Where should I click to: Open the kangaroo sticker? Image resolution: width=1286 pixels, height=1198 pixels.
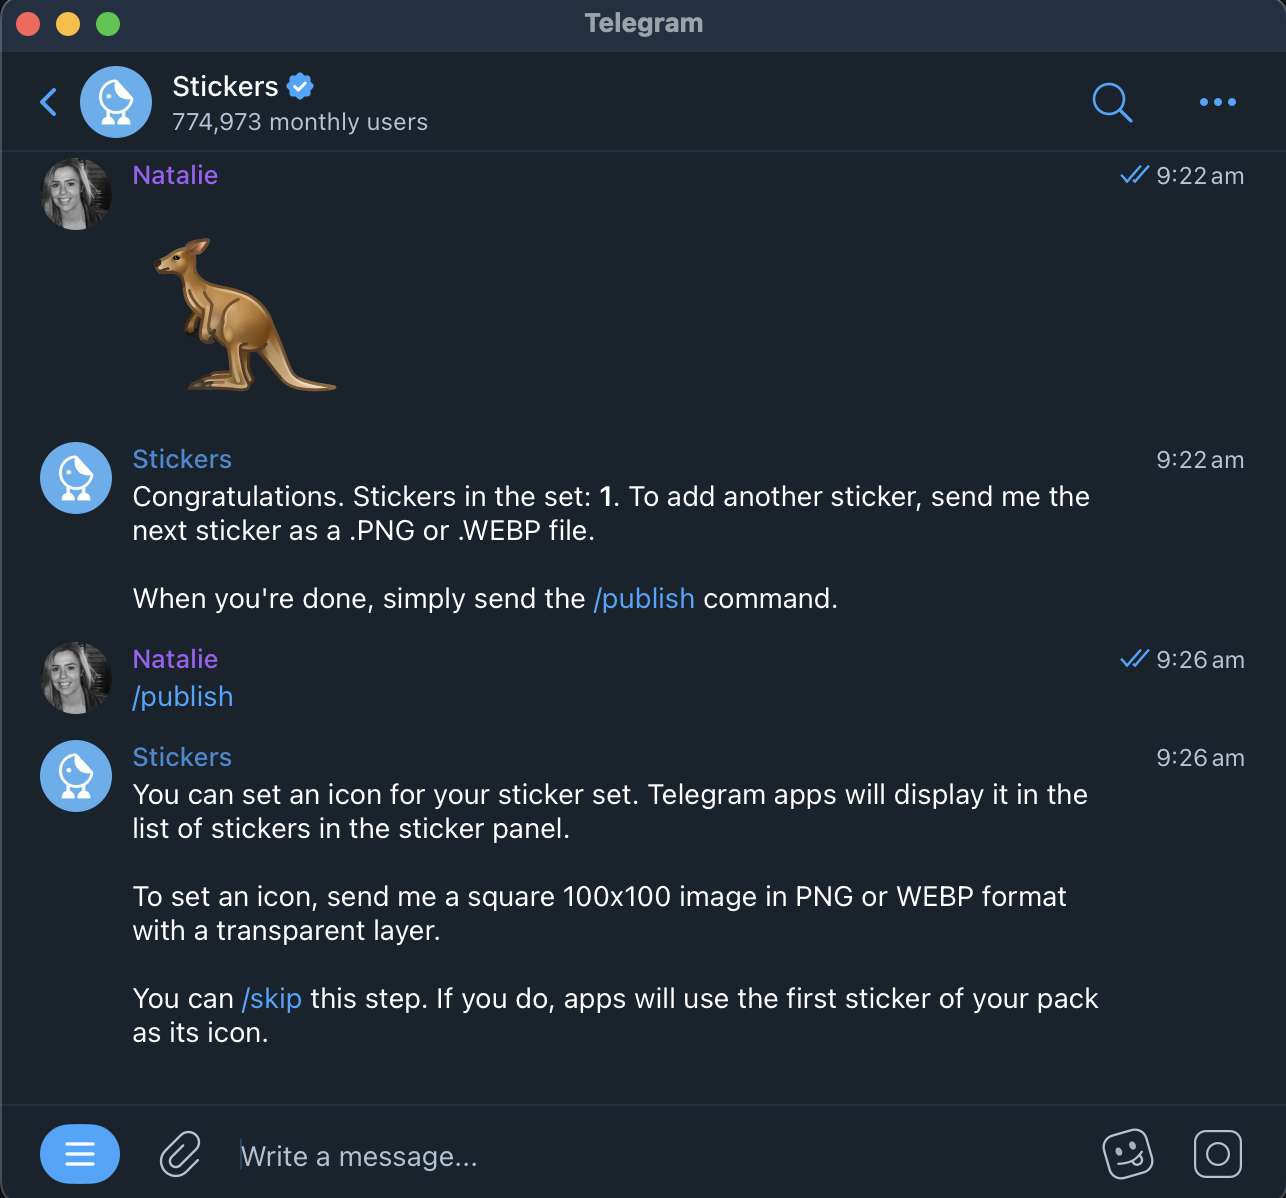[x=243, y=315]
